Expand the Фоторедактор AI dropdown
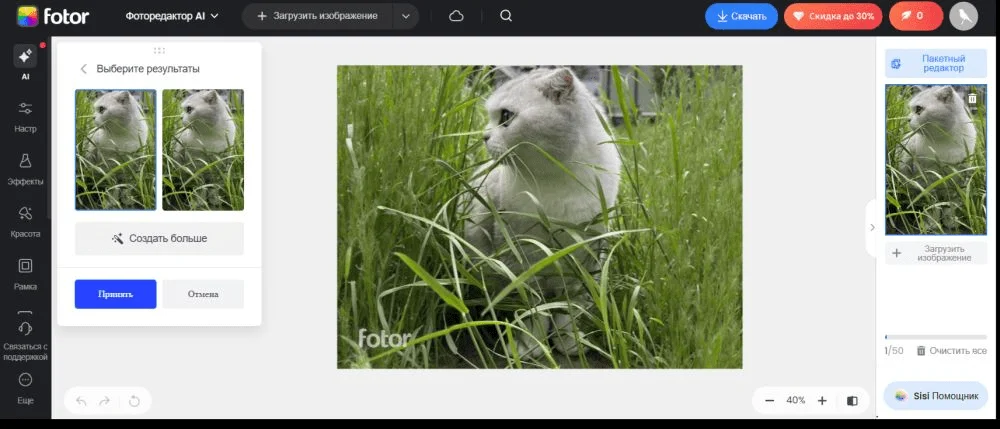 coord(172,16)
